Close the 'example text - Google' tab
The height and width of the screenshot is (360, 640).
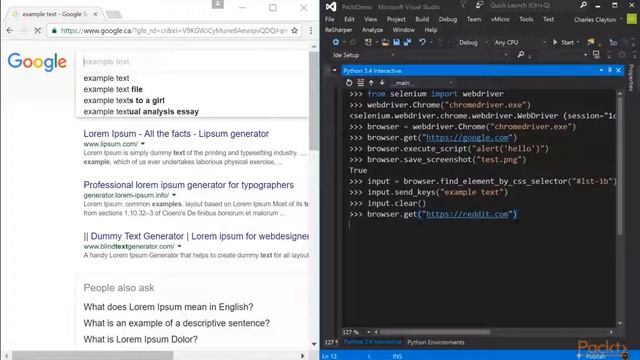click(95, 14)
